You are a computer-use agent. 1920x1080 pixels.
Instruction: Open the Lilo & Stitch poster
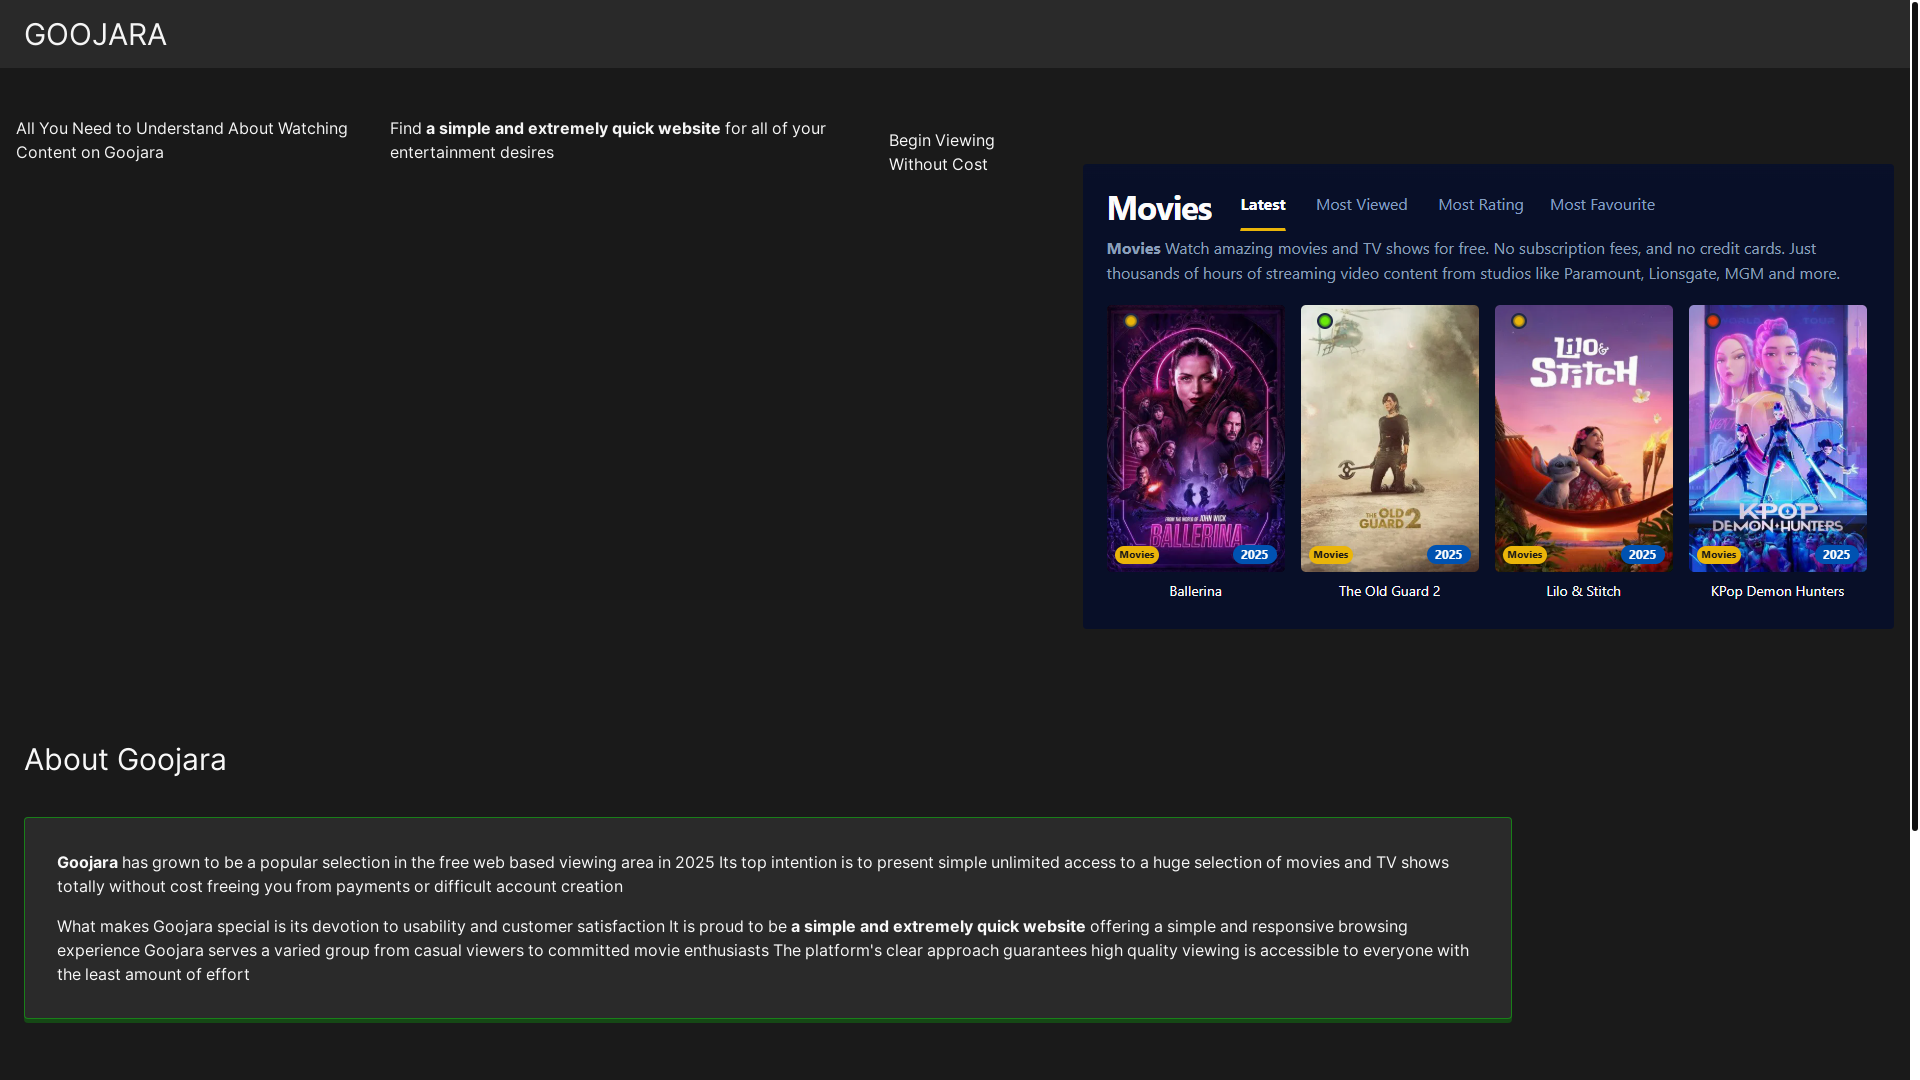(1583, 438)
